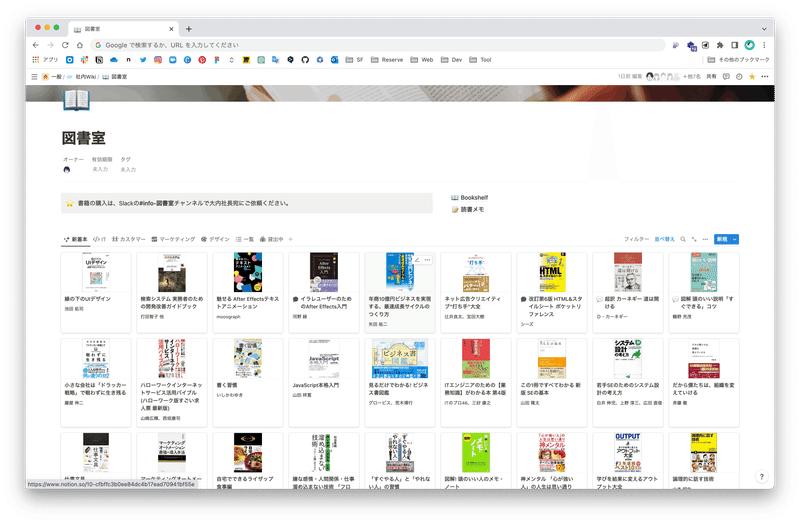Click the collaborator avatars group

click(x=662, y=77)
